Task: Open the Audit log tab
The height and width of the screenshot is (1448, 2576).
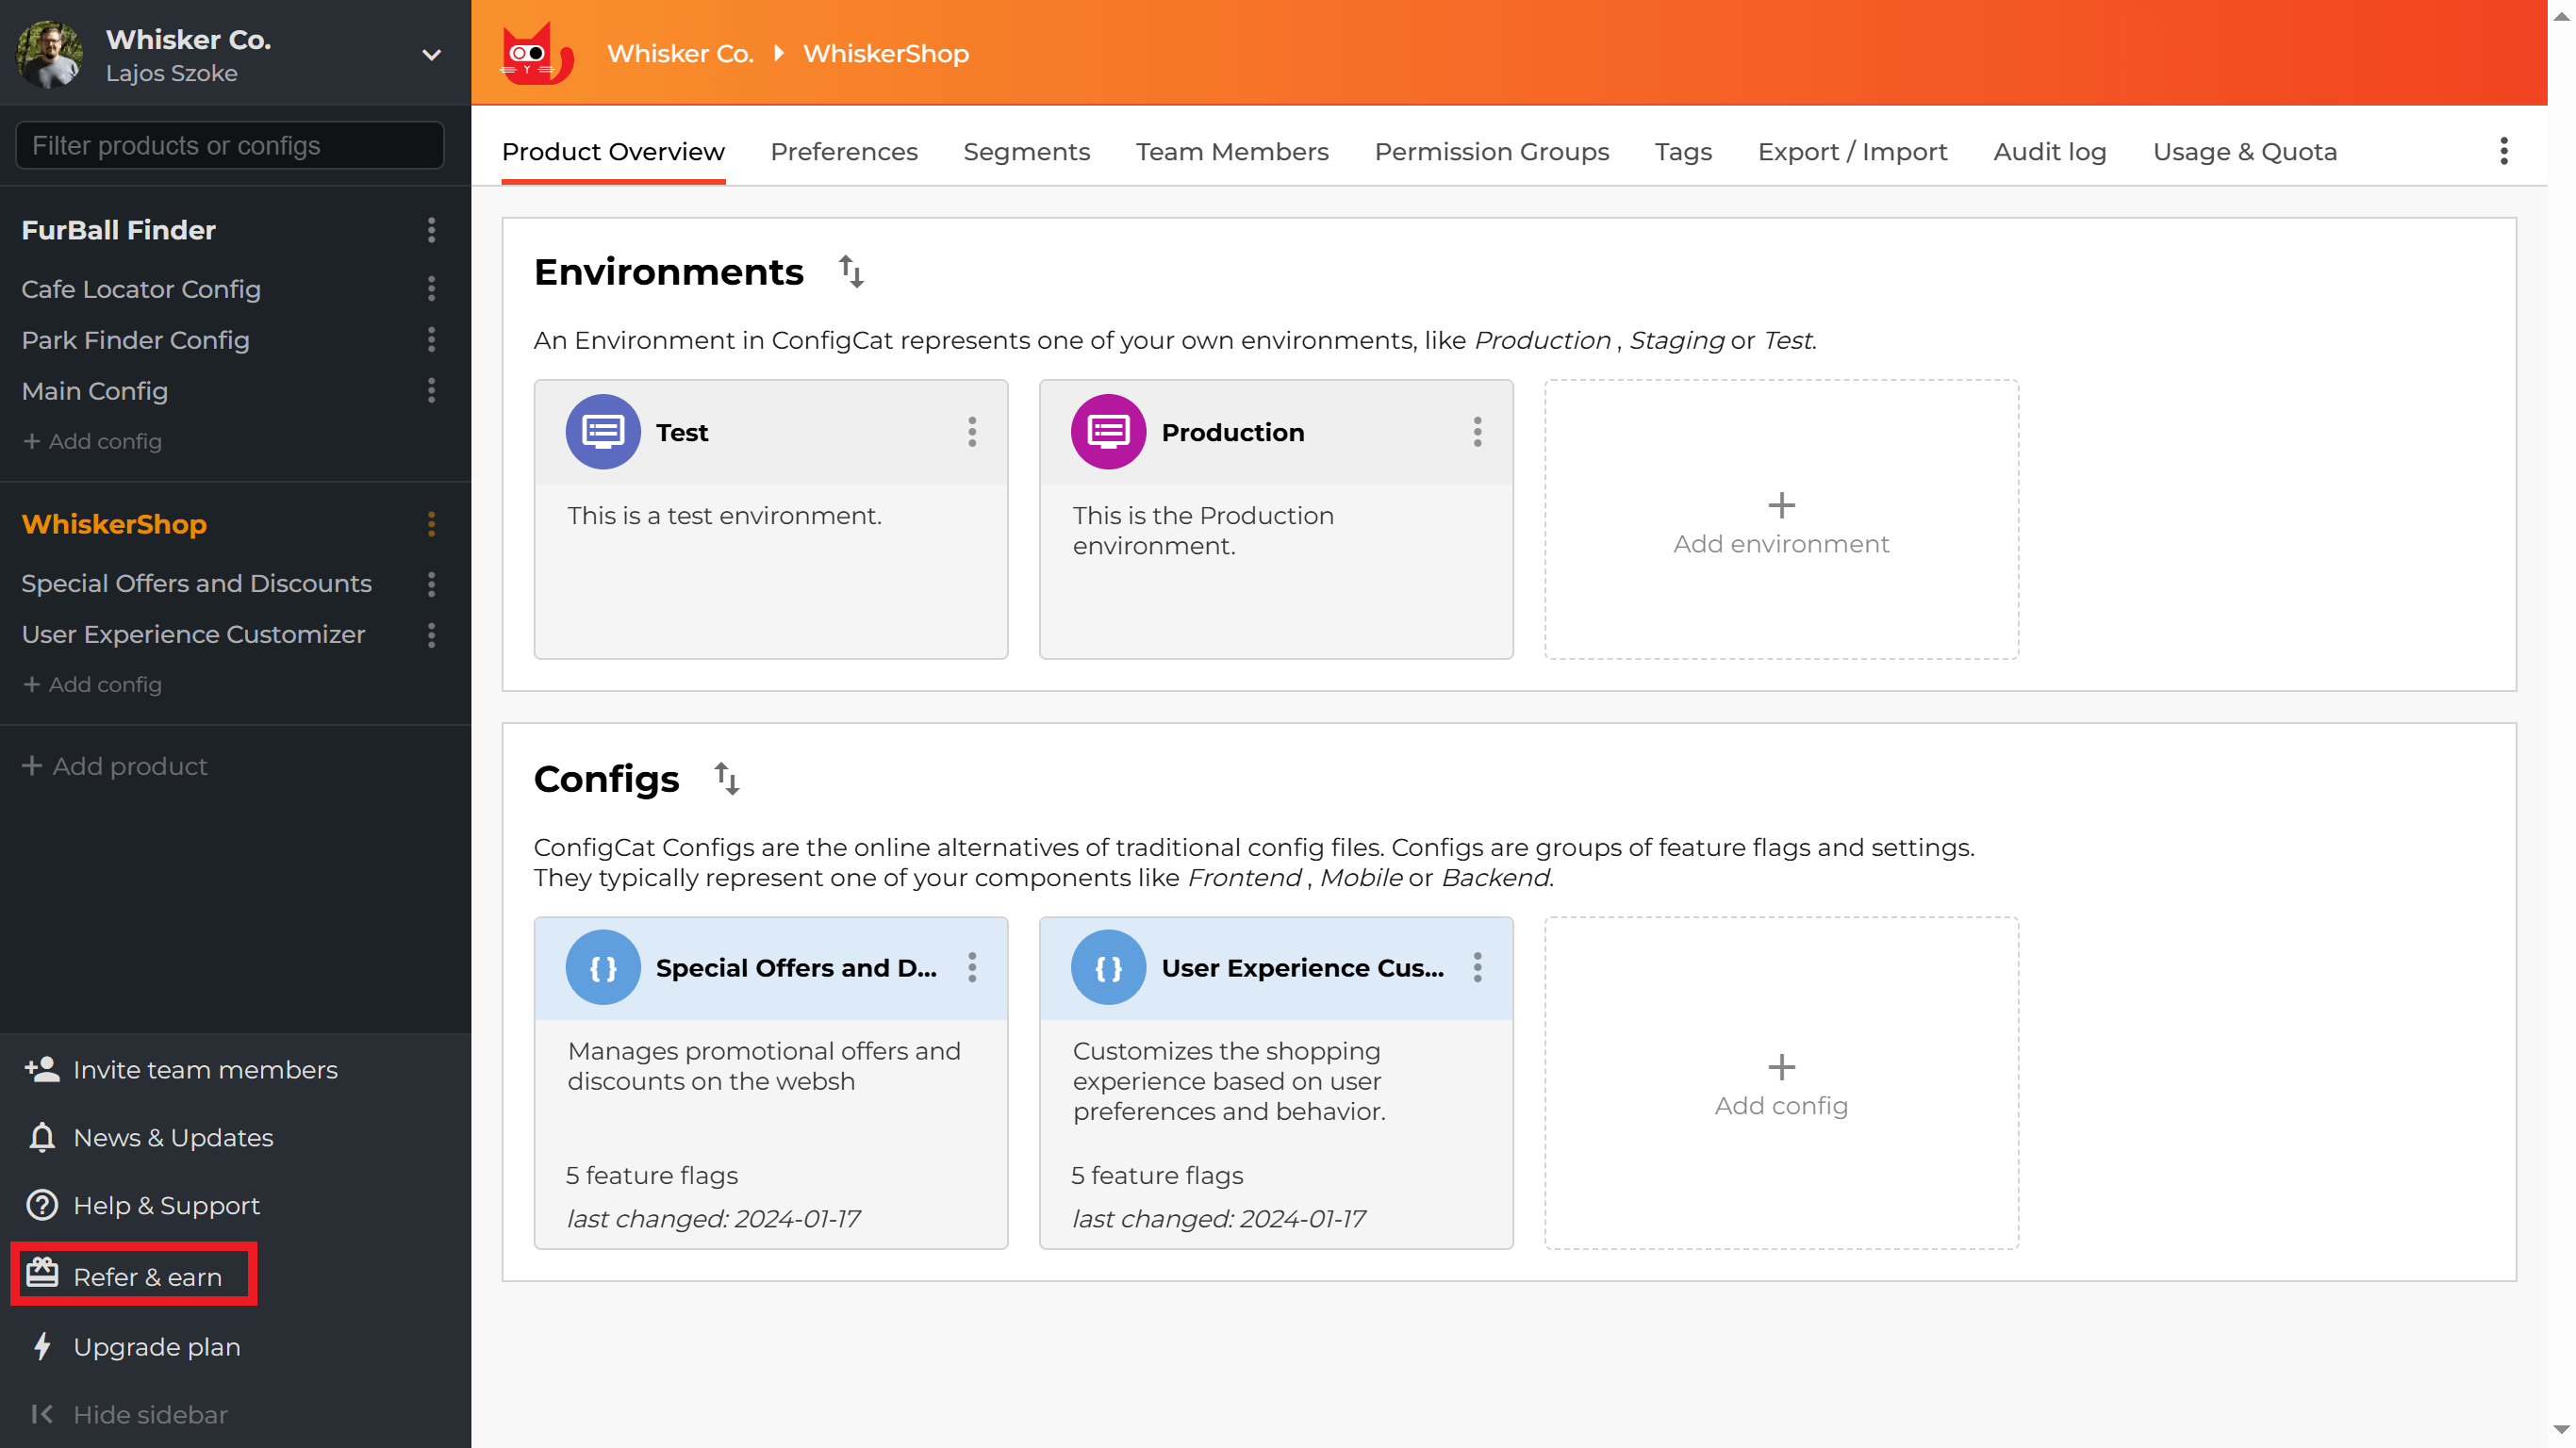Action: point(2049,151)
